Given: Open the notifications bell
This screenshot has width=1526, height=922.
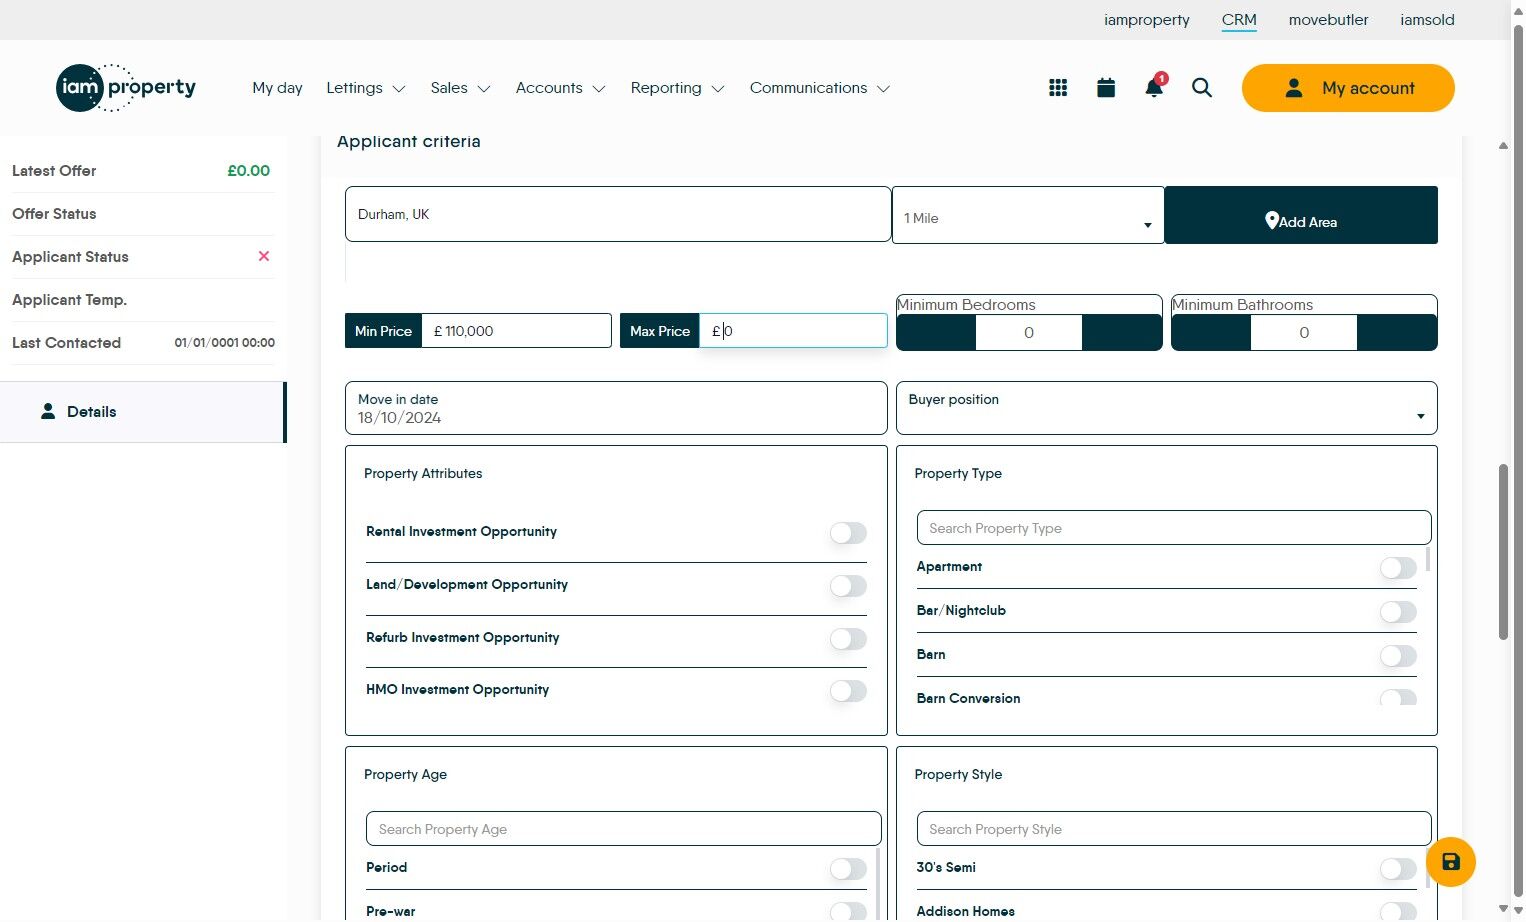Looking at the screenshot, I should [1154, 88].
